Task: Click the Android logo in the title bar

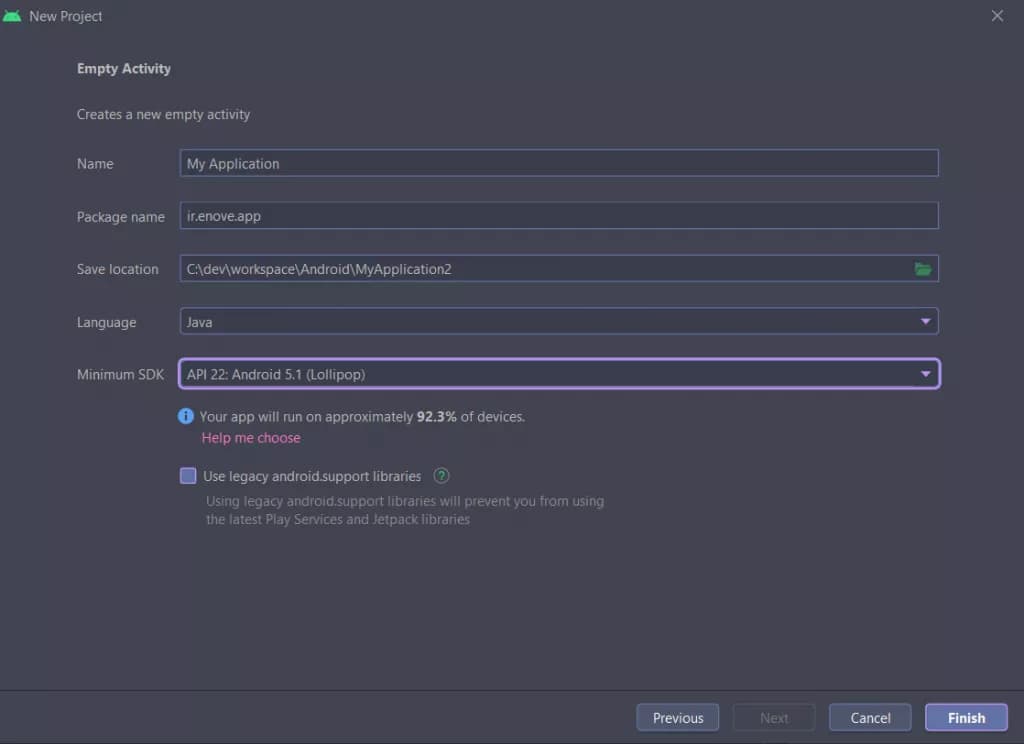Action: pyautogui.click(x=12, y=16)
